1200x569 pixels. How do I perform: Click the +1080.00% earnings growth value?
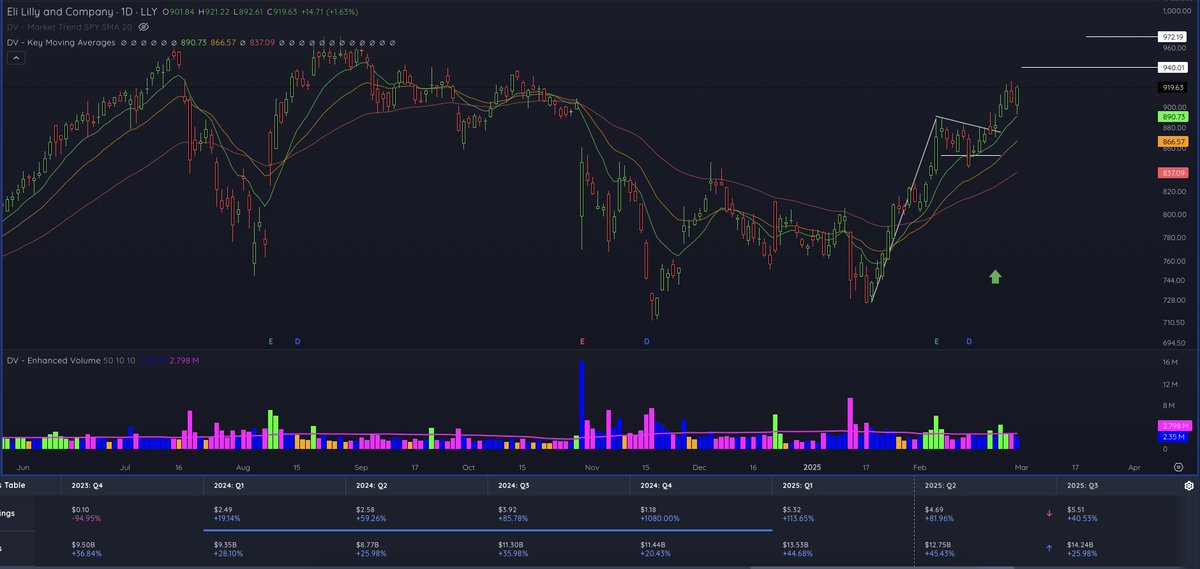point(660,518)
